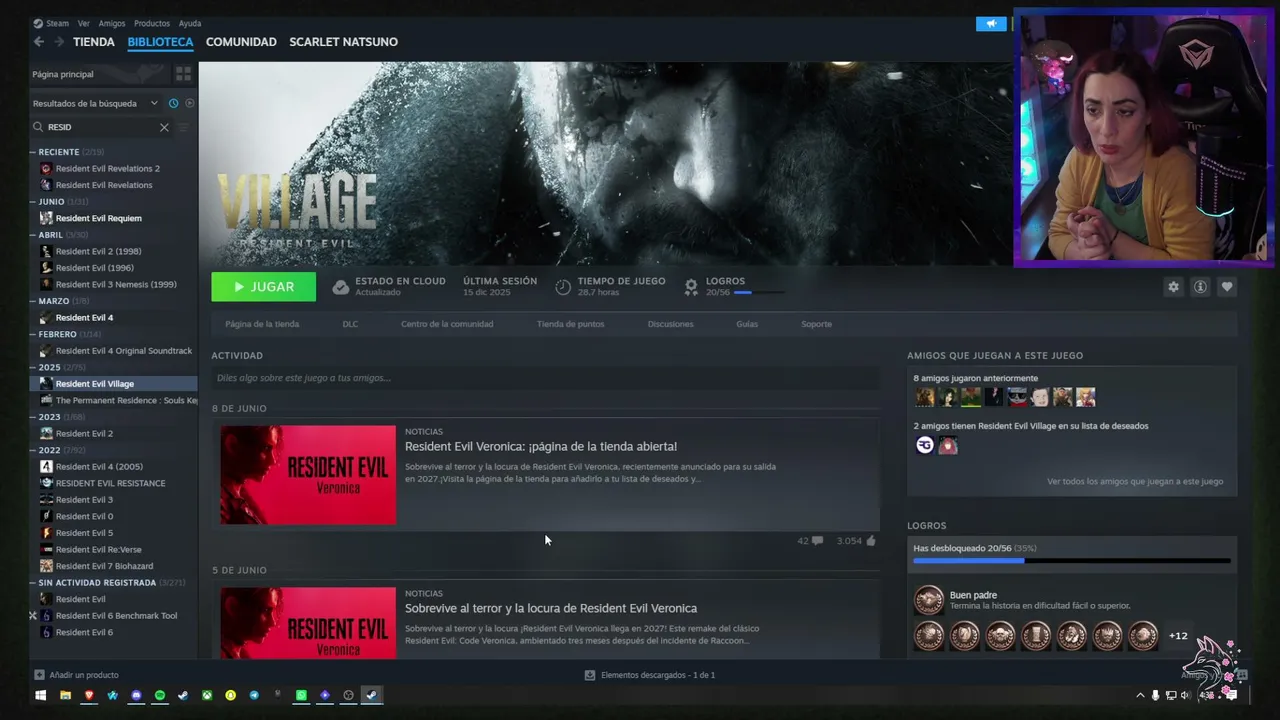The height and width of the screenshot is (720, 1280).
Task: Toggle the ready-to-play filter icon
Action: pyautogui.click(x=190, y=103)
